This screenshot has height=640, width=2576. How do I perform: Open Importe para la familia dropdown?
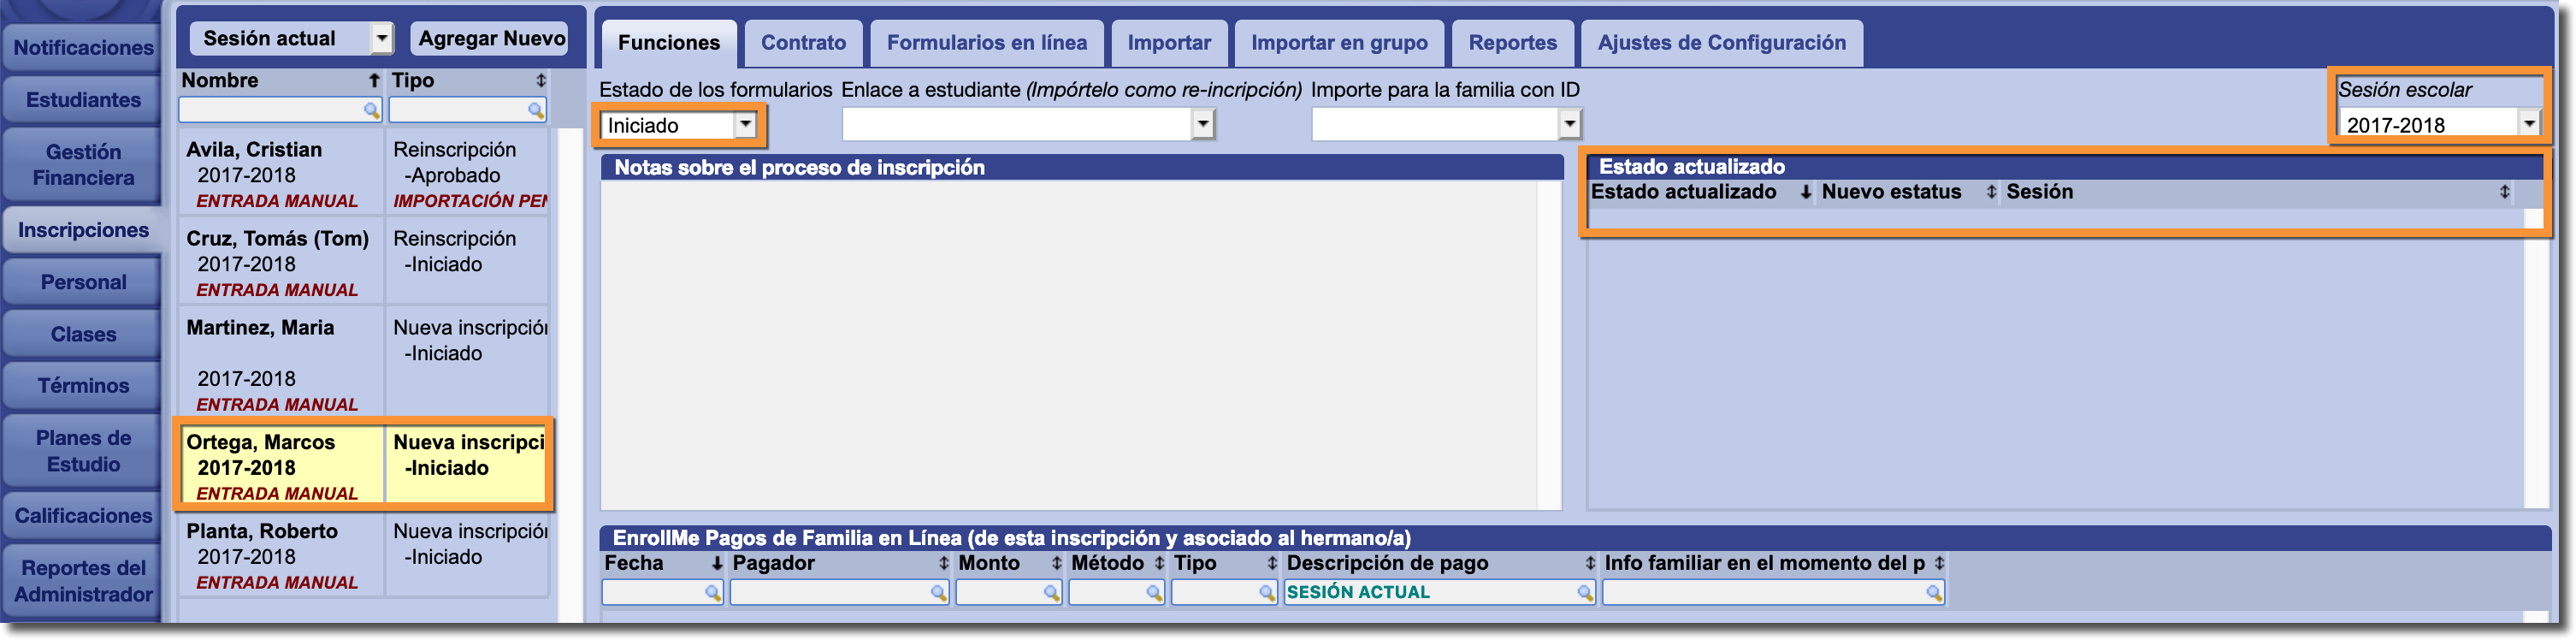1569,125
